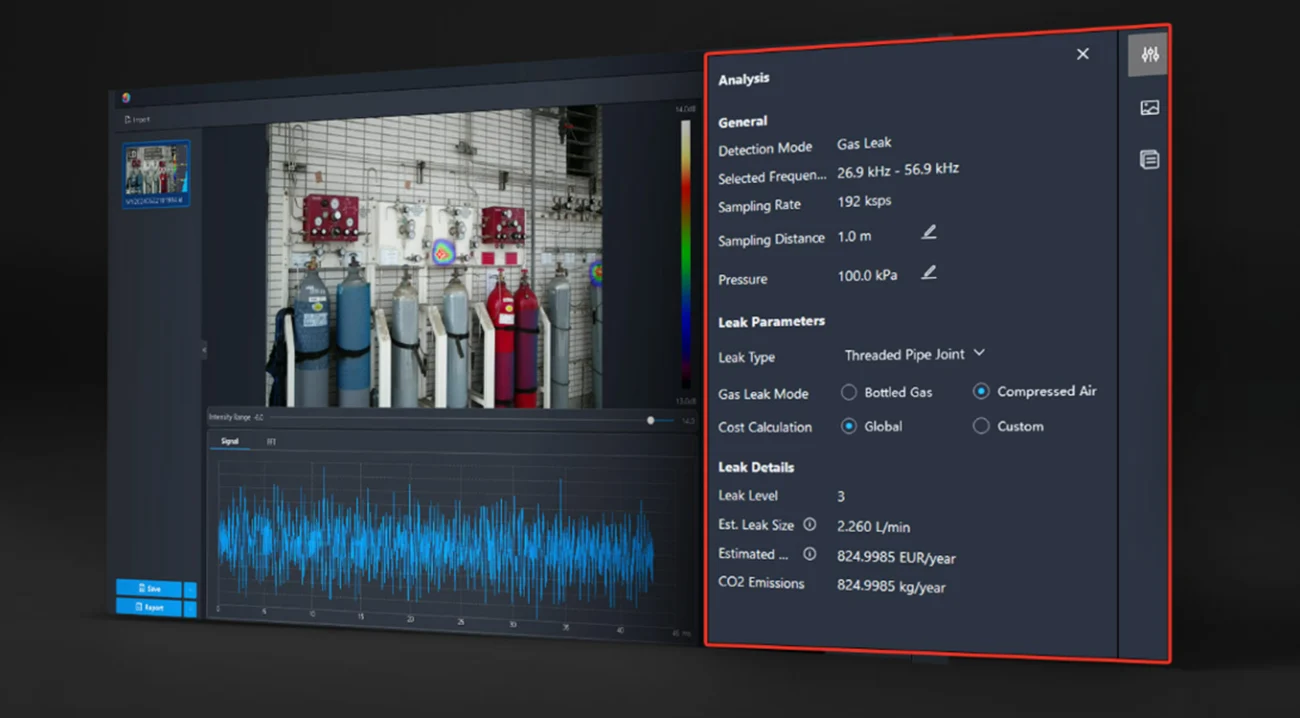Choose Custom cost calculation
This screenshot has width=1300, height=718.
(981, 426)
